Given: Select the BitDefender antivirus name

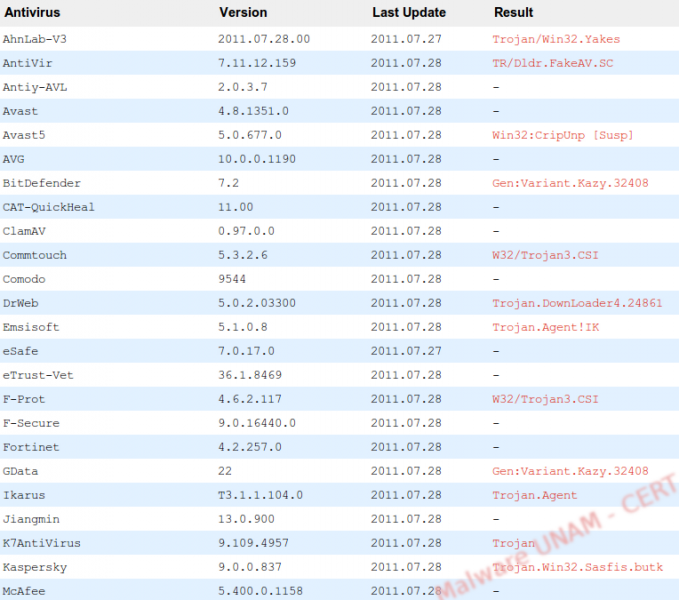Looking at the screenshot, I should tap(42, 183).
